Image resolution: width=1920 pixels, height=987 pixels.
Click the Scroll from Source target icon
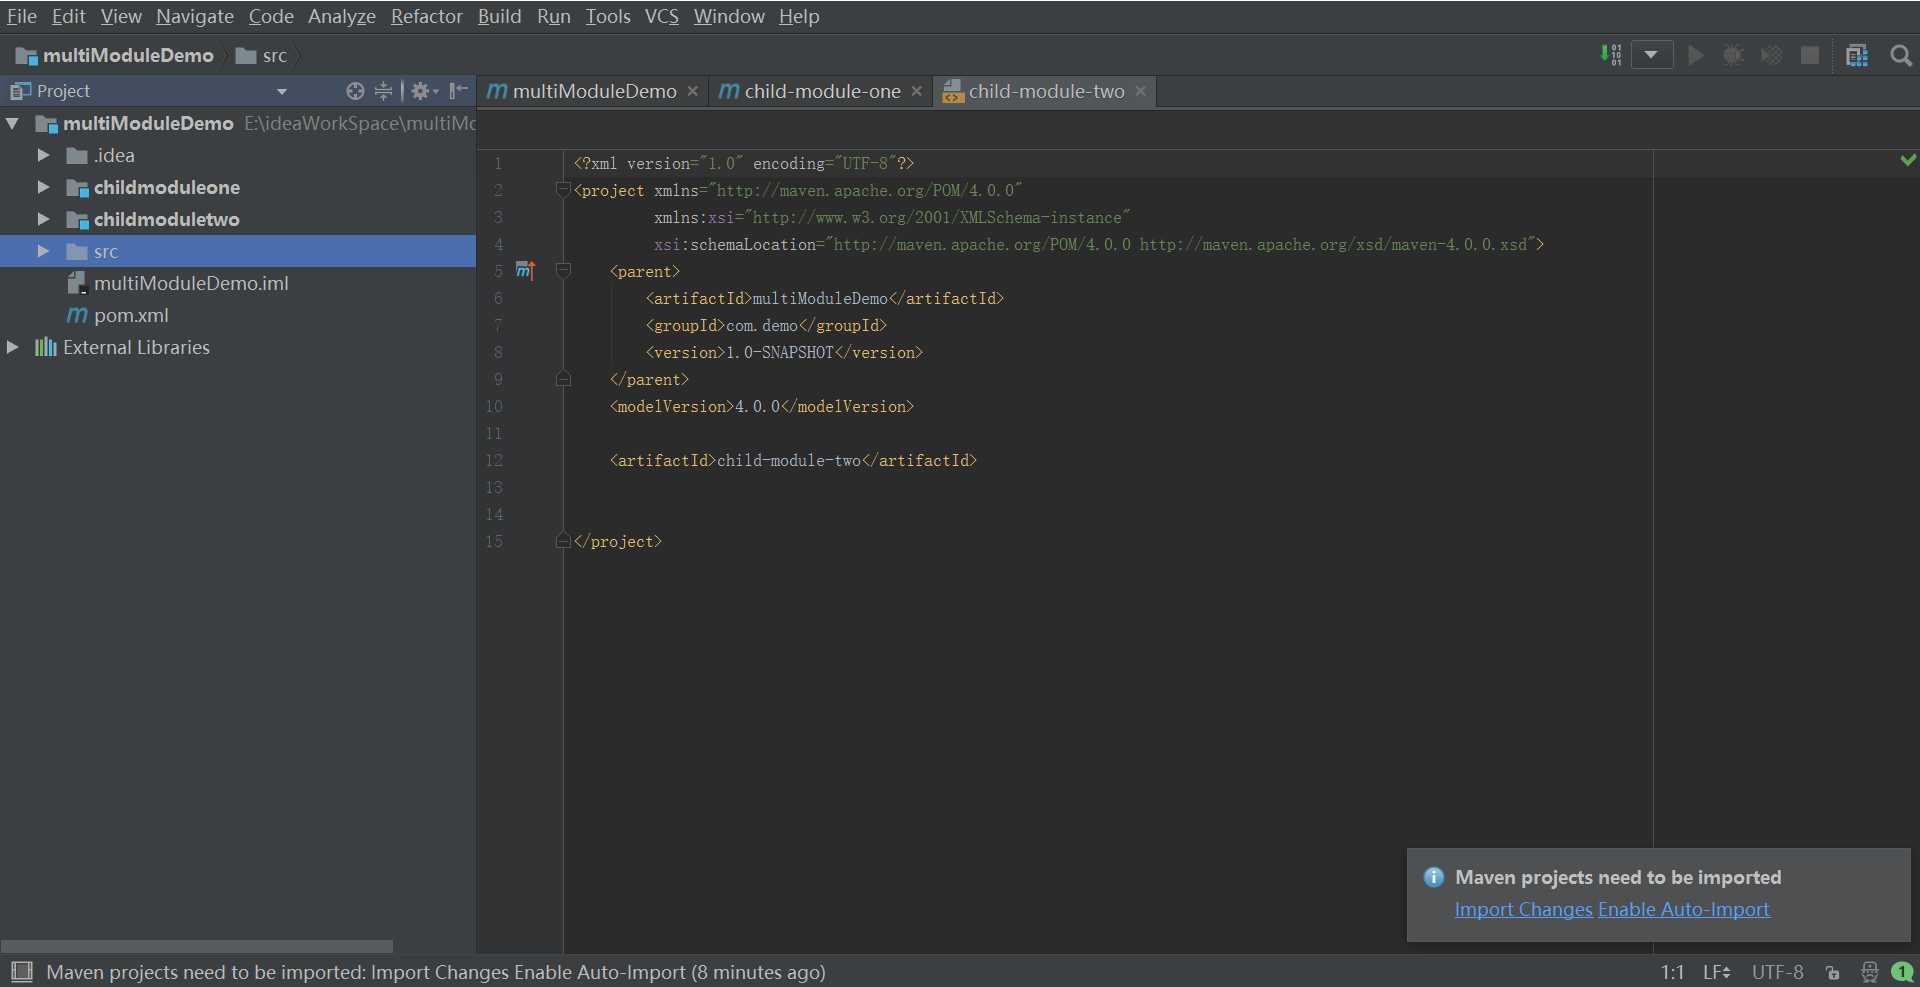pyautogui.click(x=355, y=91)
